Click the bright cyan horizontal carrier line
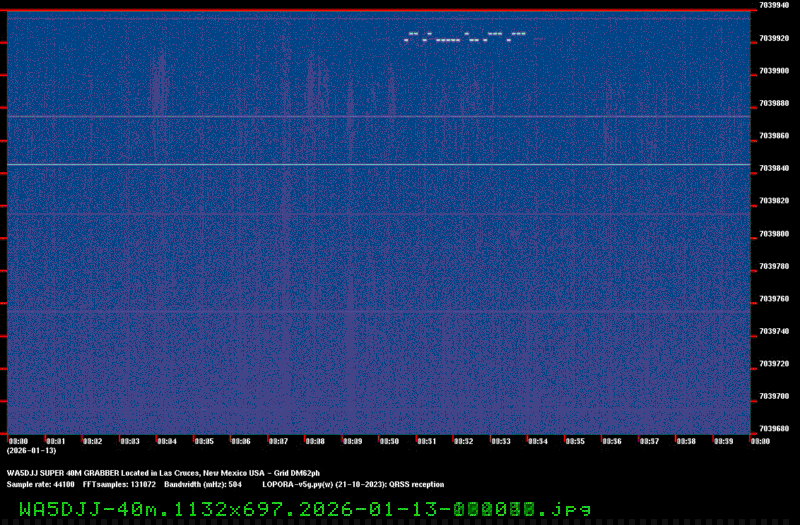This screenshot has height=525, width=800. [378, 164]
